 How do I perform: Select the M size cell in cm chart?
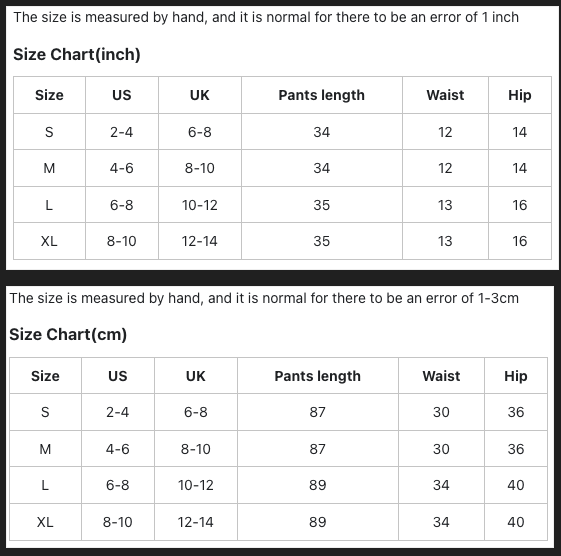[x=45, y=449]
